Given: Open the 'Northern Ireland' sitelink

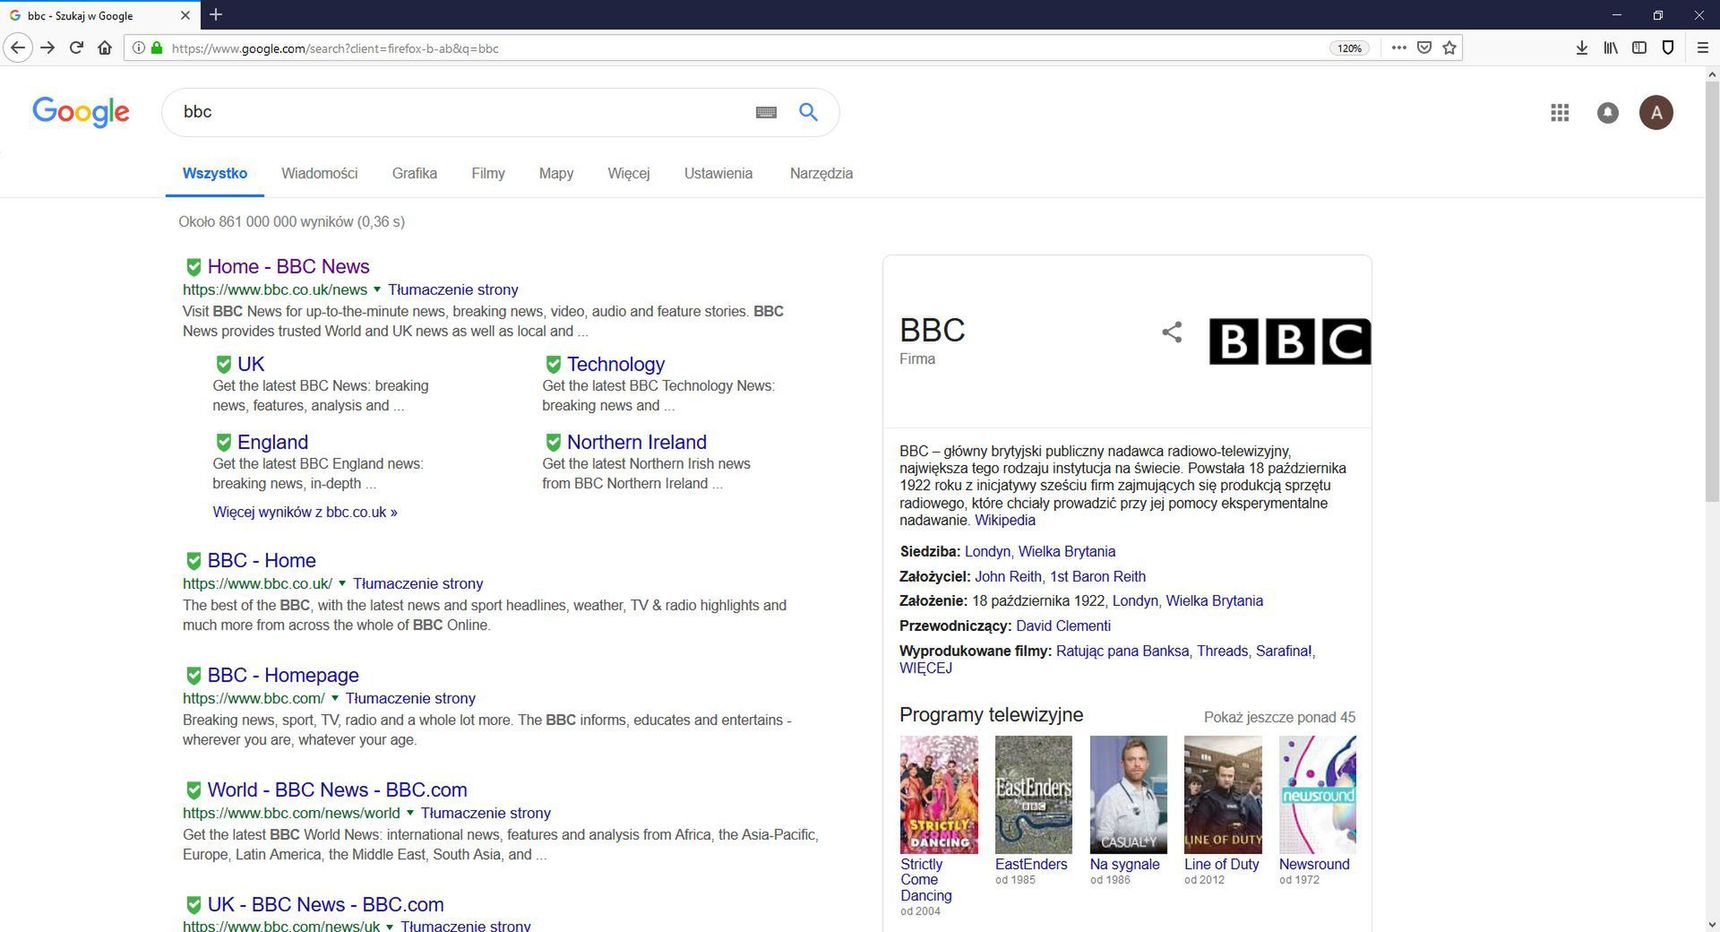Looking at the screenshot, I should point(636,442).
